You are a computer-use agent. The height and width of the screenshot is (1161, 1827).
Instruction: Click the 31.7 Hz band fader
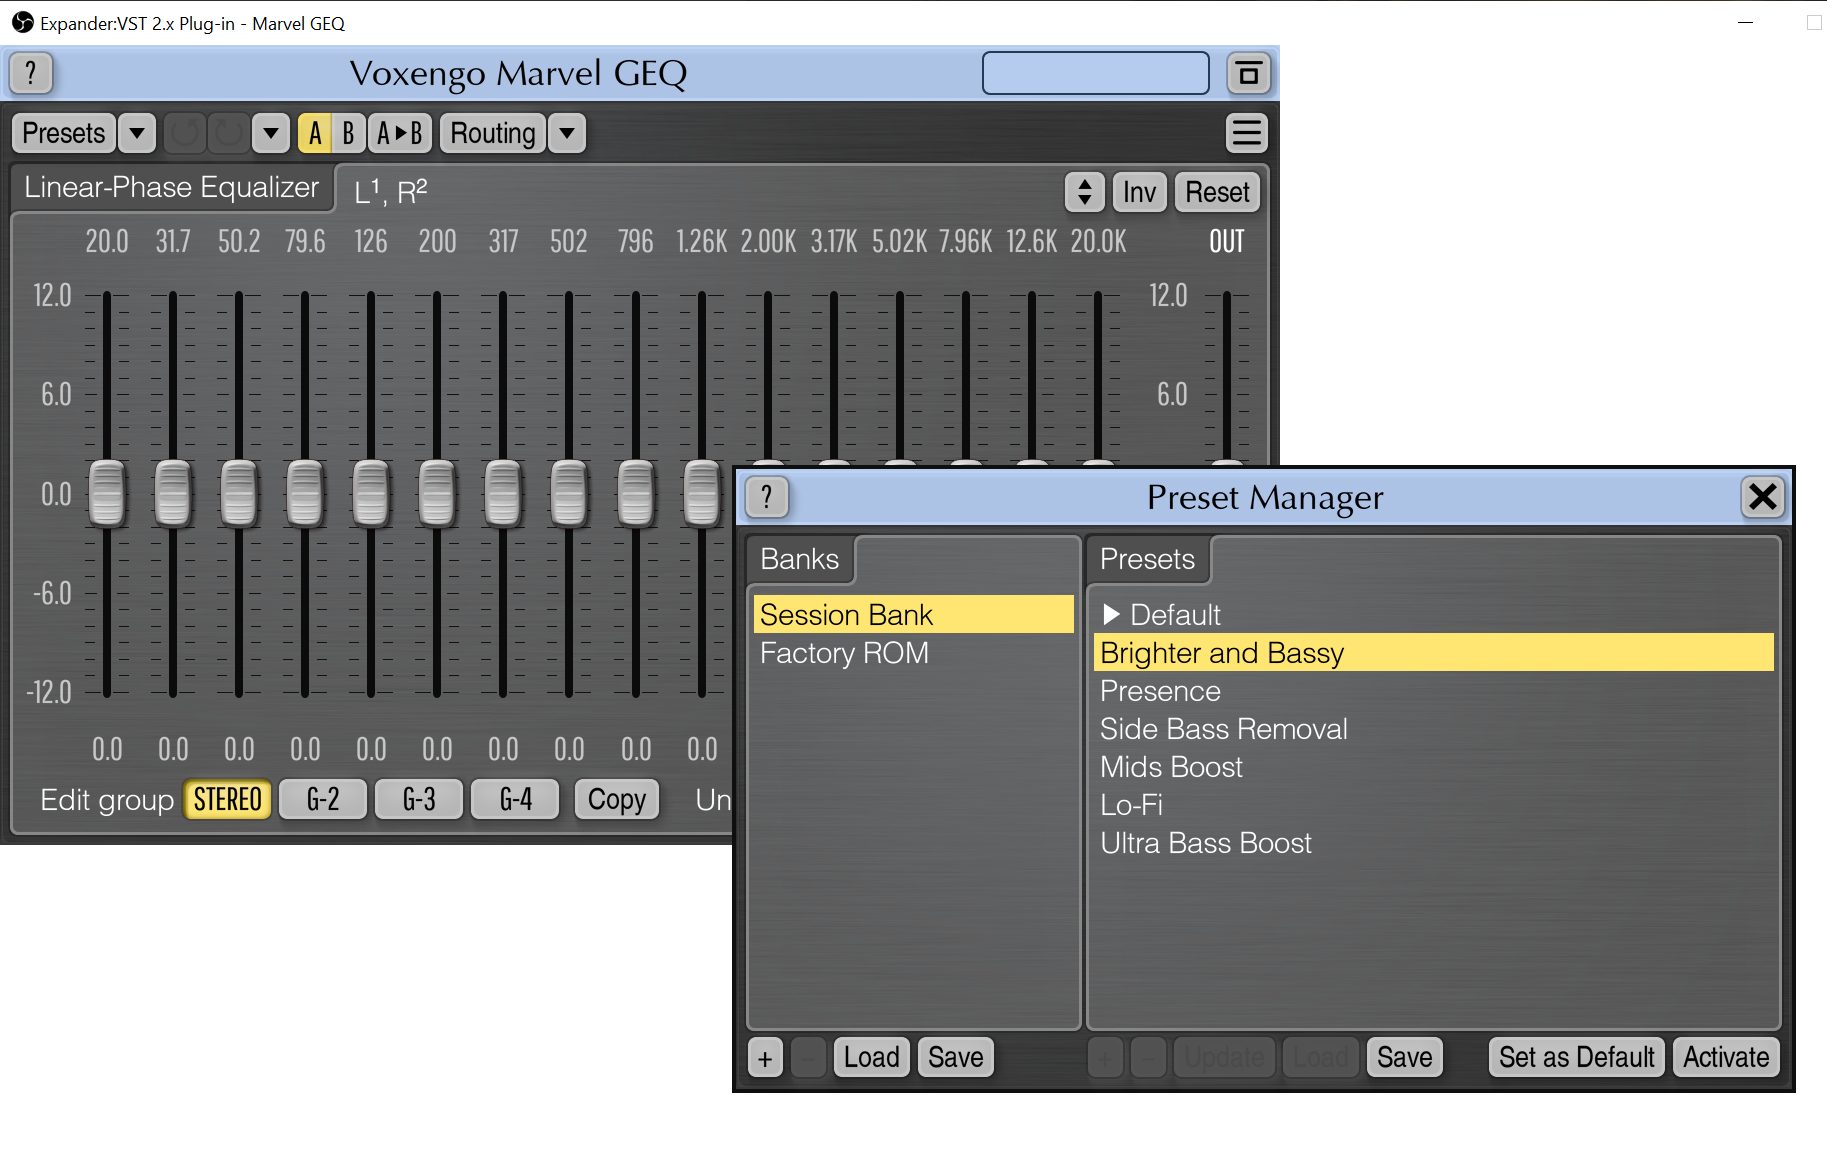click(173, 493)
